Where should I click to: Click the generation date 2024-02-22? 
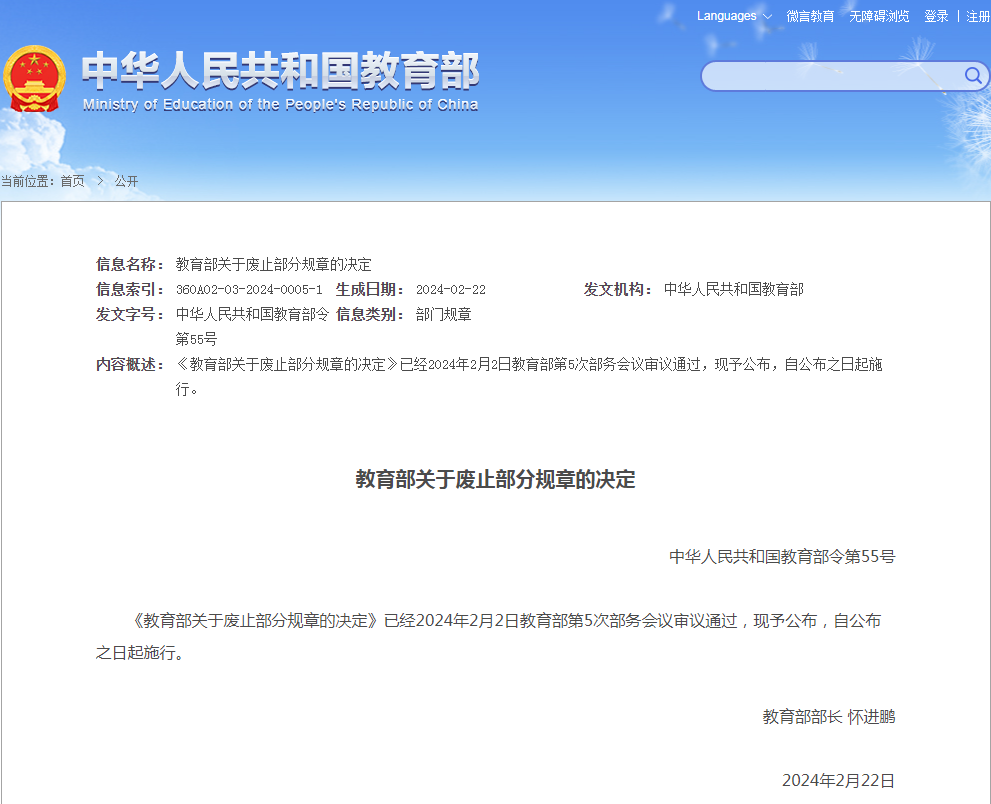[x=451, y=289]
